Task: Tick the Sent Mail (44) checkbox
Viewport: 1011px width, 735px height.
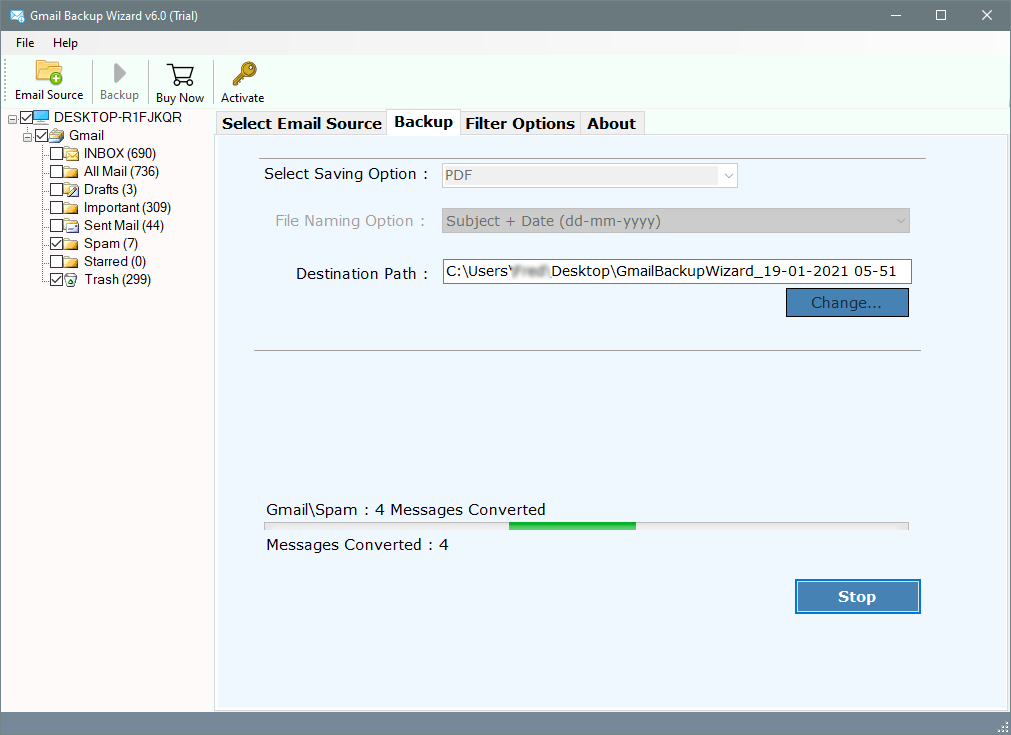Action: point(57,226)
